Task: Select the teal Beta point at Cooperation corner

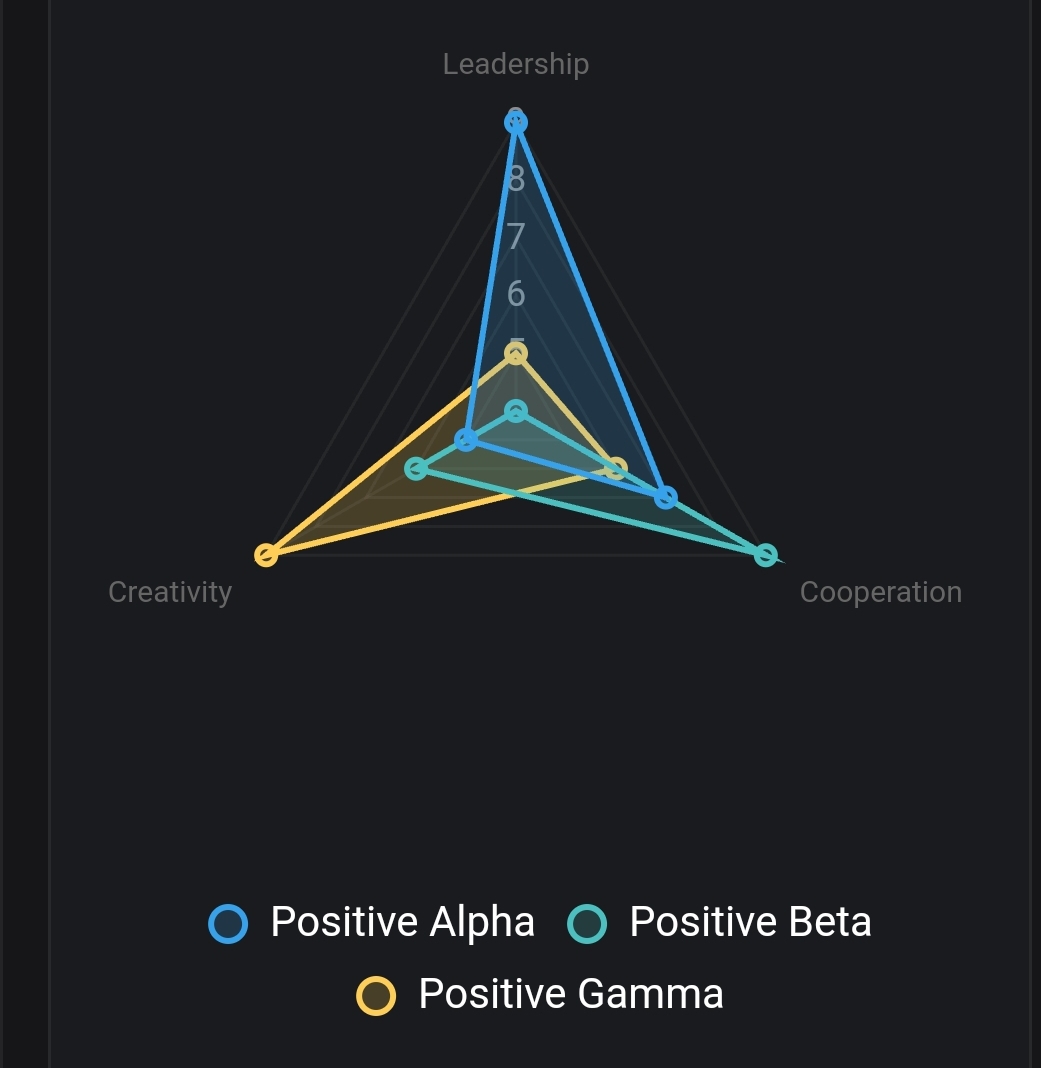Action: tap(766, 555)
